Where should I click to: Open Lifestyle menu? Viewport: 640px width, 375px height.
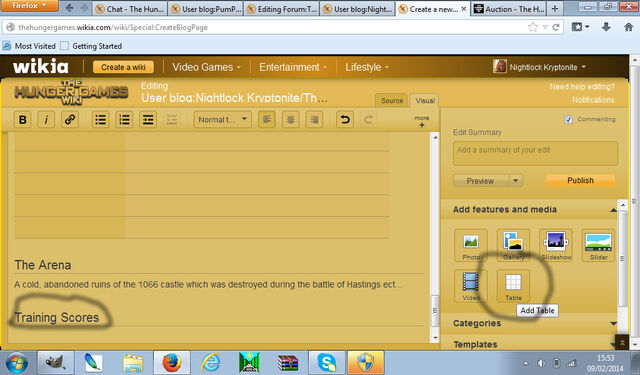point(367,67)
